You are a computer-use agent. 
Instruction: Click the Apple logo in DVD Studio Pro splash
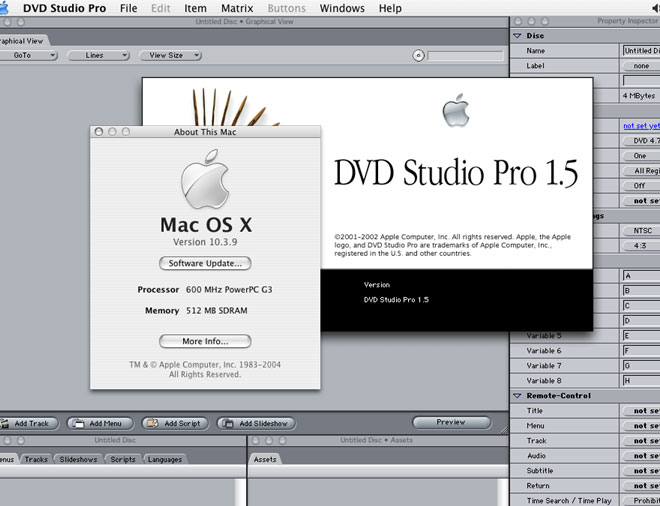tap(456, 110)
